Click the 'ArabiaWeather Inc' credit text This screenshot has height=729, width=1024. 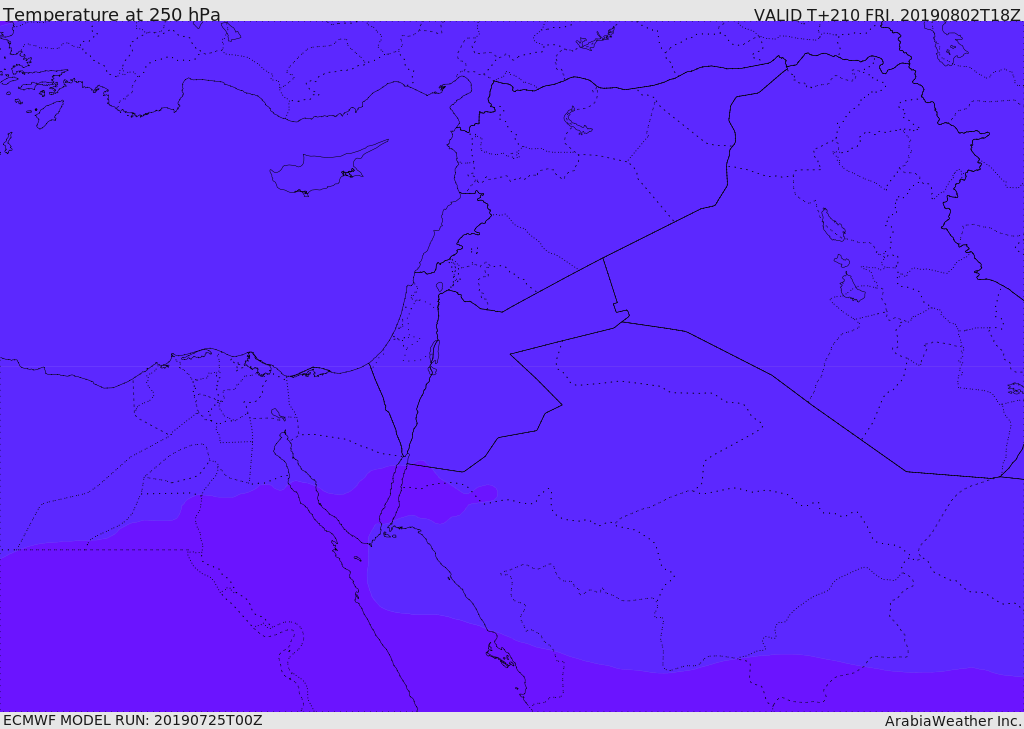(953, 721)
